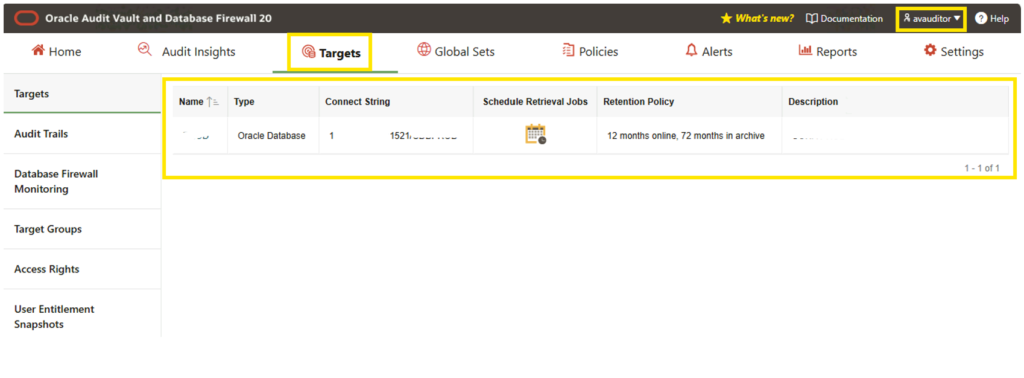Open Target Groups in the sidebar
1024x378 pixels.
[x=82, y=229]
